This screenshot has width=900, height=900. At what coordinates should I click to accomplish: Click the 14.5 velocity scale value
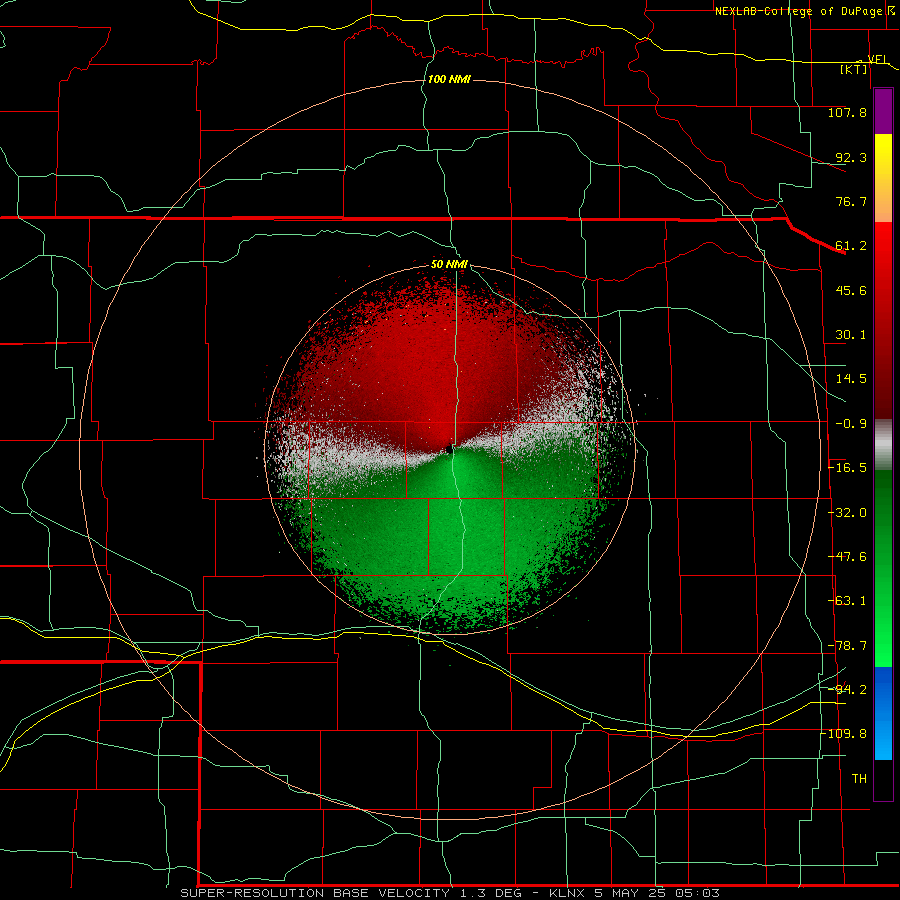click(x=851, y=379)
